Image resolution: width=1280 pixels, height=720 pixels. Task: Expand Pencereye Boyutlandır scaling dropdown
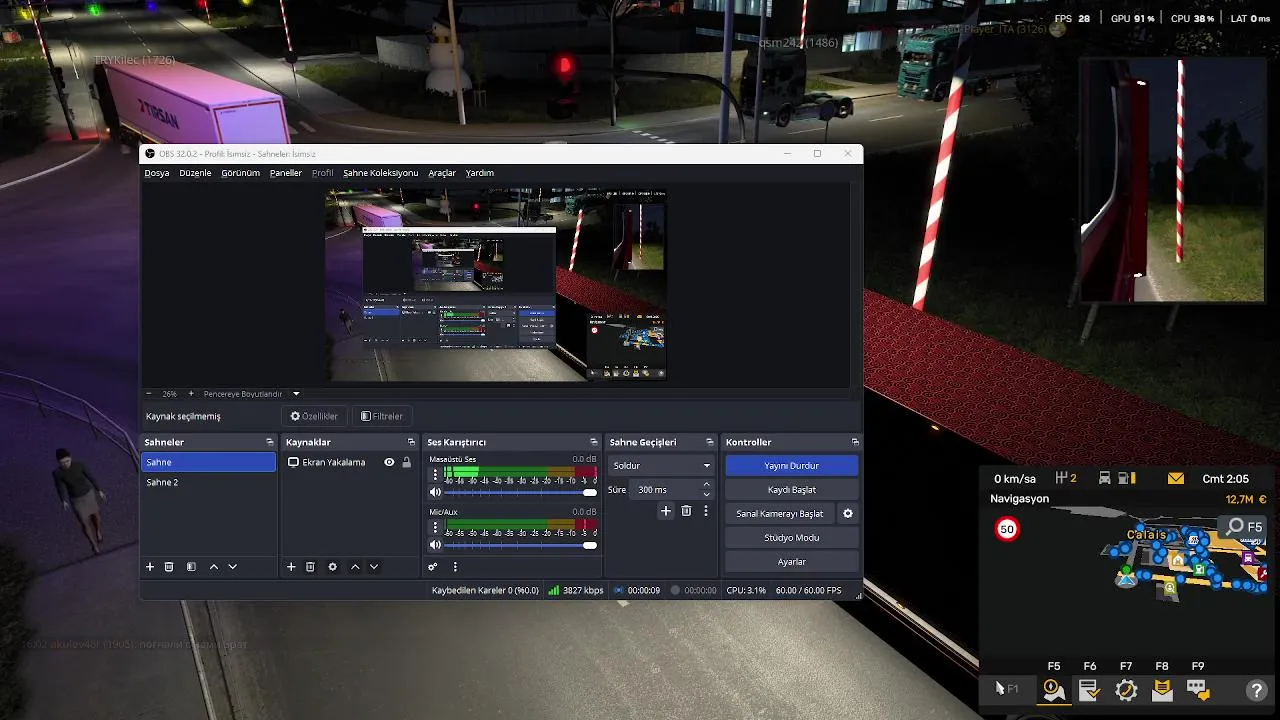pyautogui.click(x=296, y=394)
